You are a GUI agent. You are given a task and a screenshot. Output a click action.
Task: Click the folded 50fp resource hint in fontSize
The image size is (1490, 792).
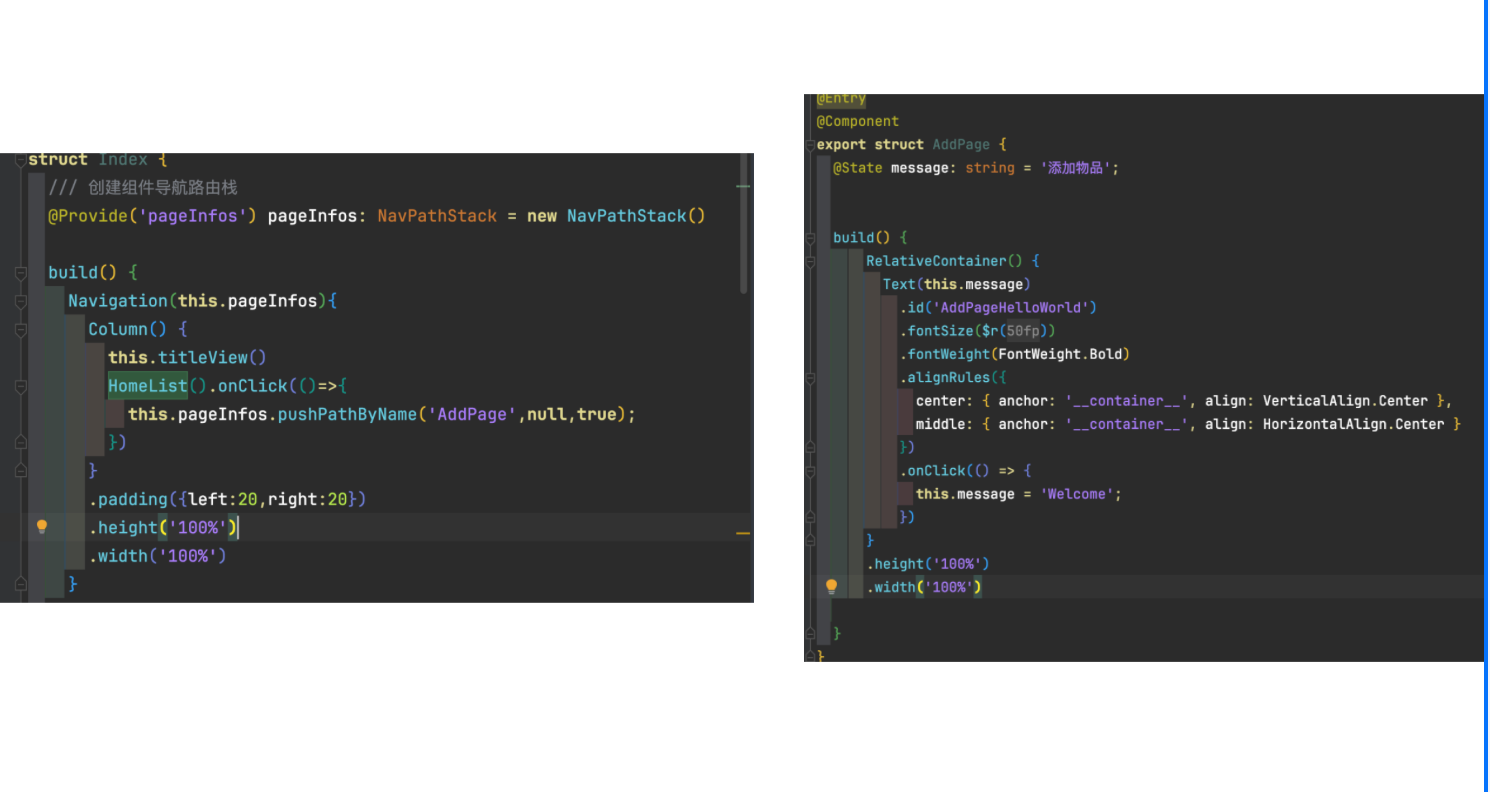[x=1023, y=331]
